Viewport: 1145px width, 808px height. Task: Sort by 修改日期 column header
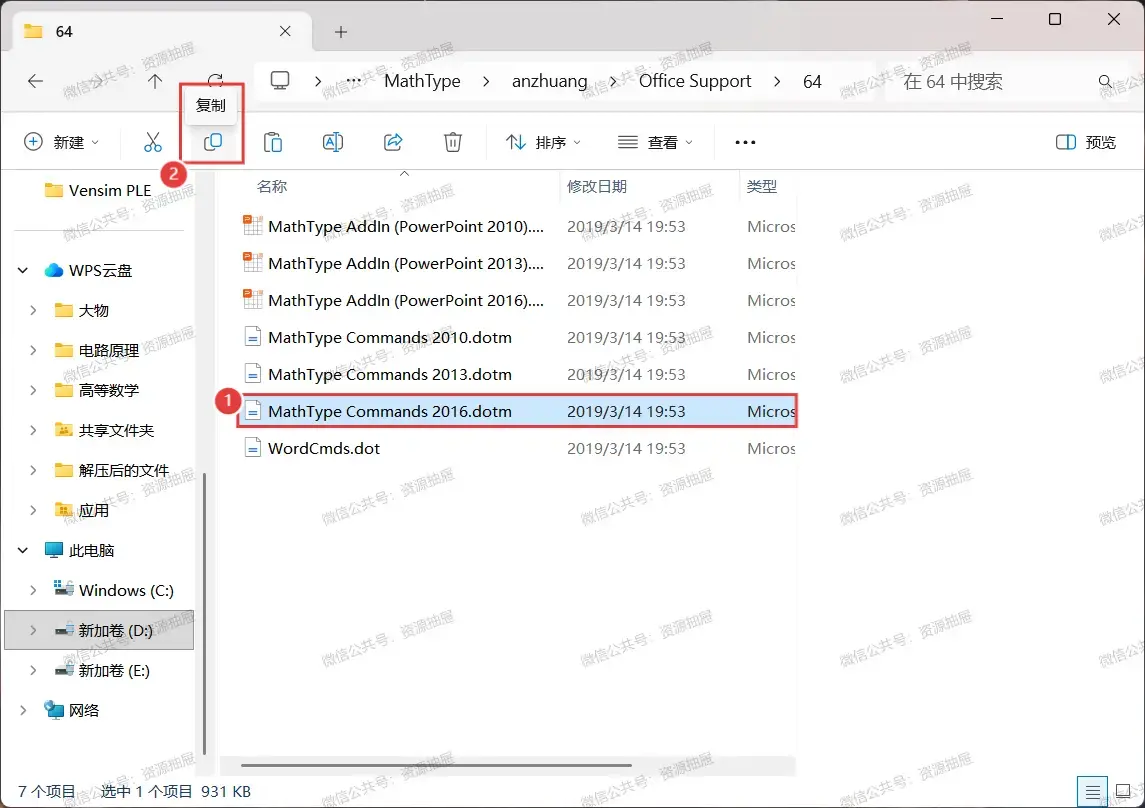(x=597, y=187)
